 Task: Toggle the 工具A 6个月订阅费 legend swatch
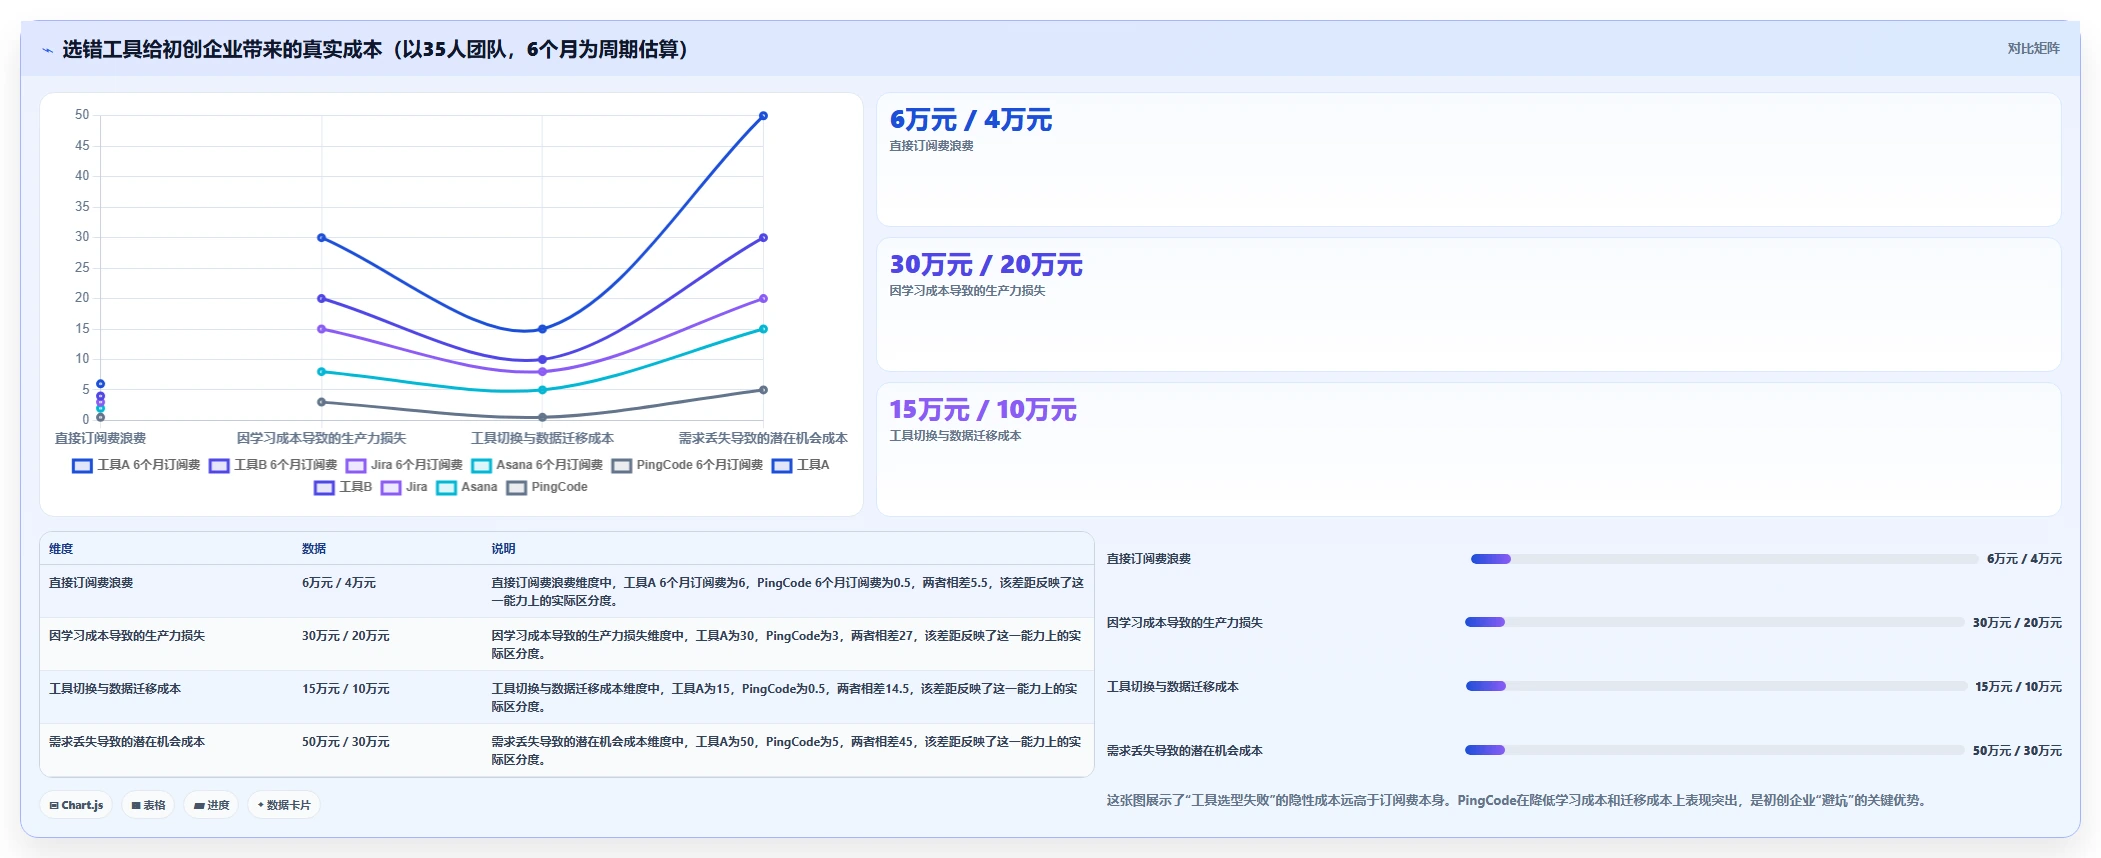(x=82, y=466)
